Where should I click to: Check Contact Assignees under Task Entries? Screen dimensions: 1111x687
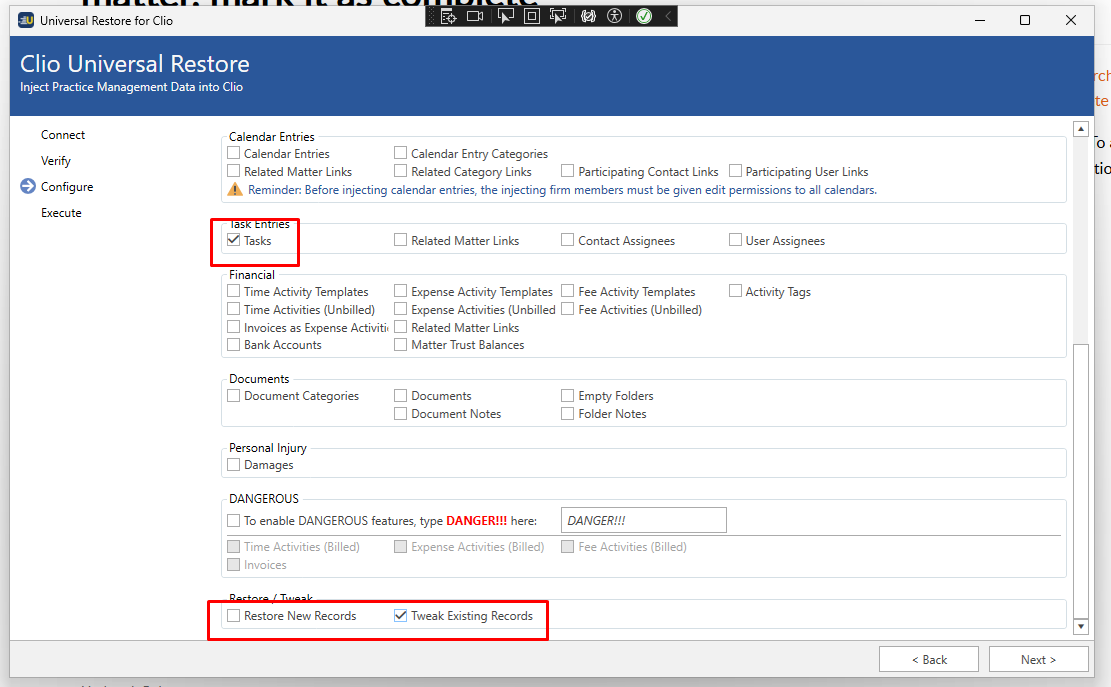click(568, 240)
